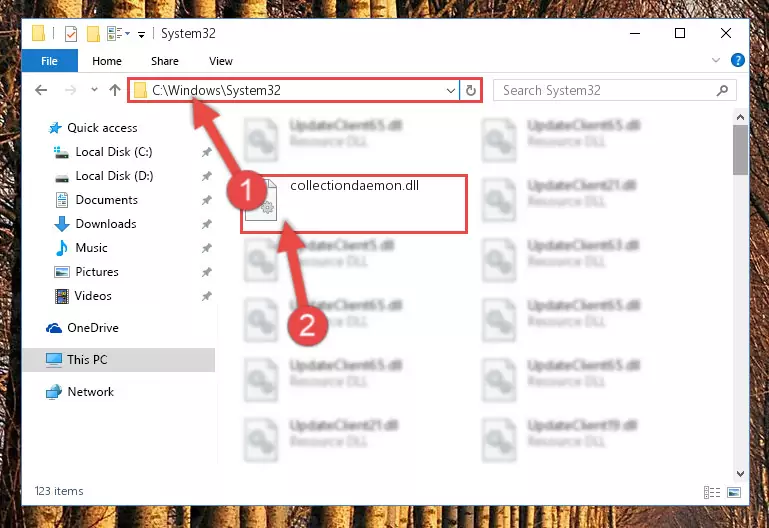Unpin Videos via its pin icon
Image resolution: width=769 pixels, height=528 pixels.
point(206,296)
